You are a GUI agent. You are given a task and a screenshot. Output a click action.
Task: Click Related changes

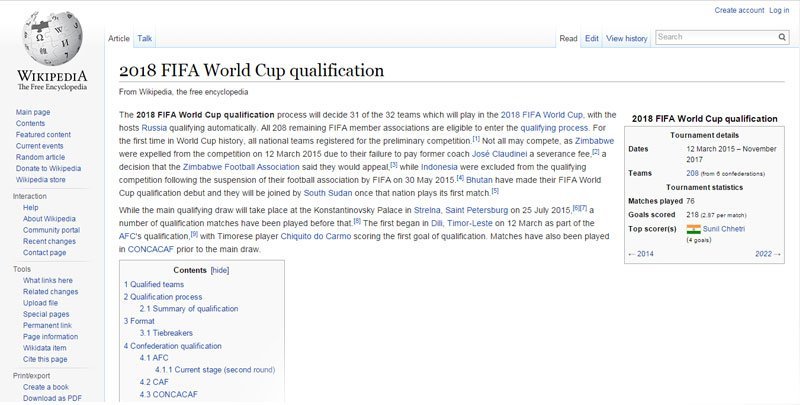[51, 292]
